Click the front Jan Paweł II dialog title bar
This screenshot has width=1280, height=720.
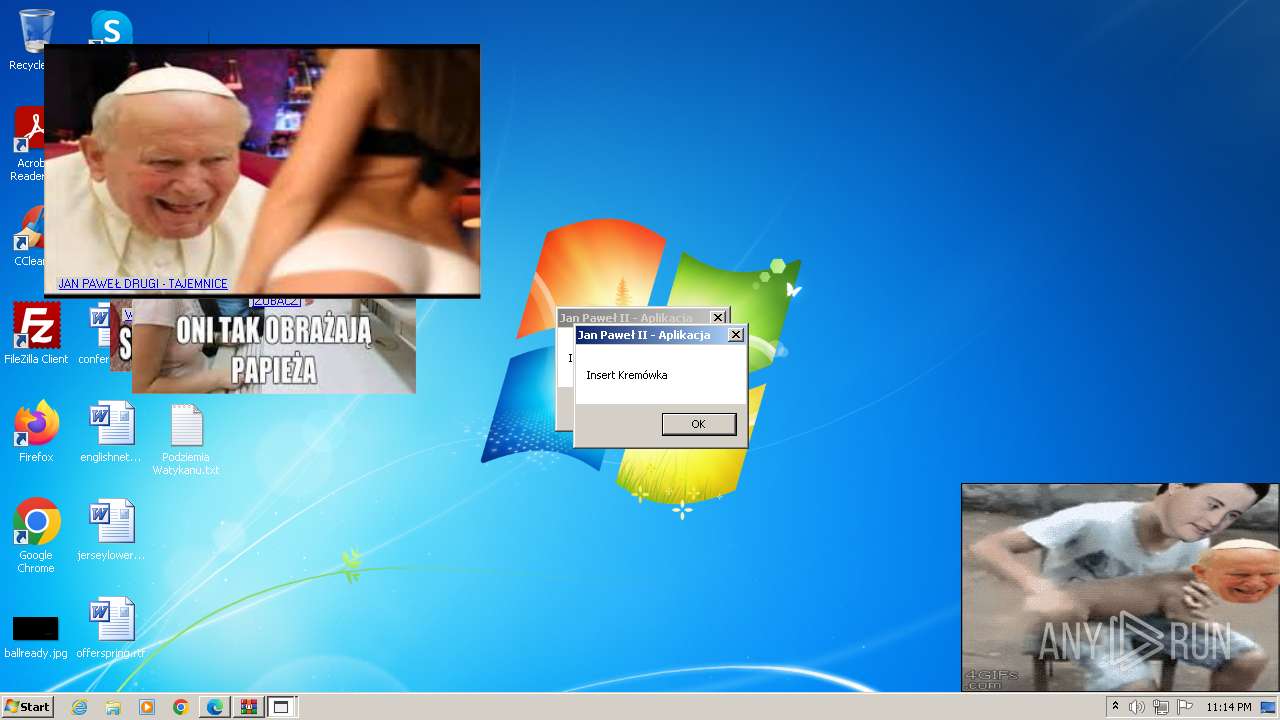(x=650, y=335)
